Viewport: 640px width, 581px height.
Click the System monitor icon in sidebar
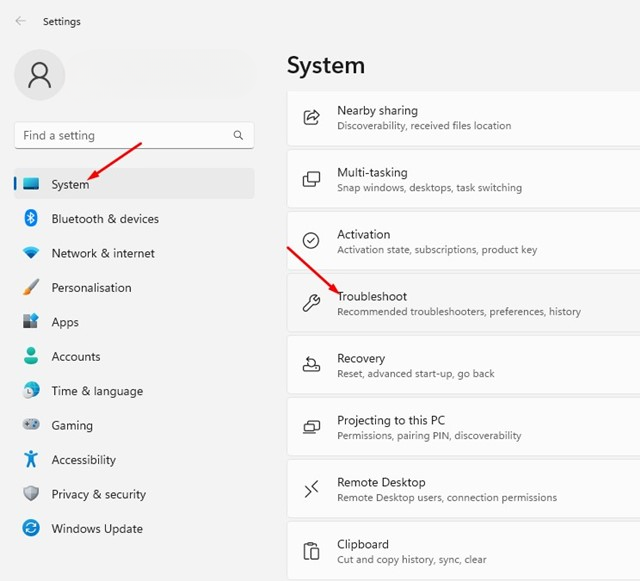tap(31, 184)
